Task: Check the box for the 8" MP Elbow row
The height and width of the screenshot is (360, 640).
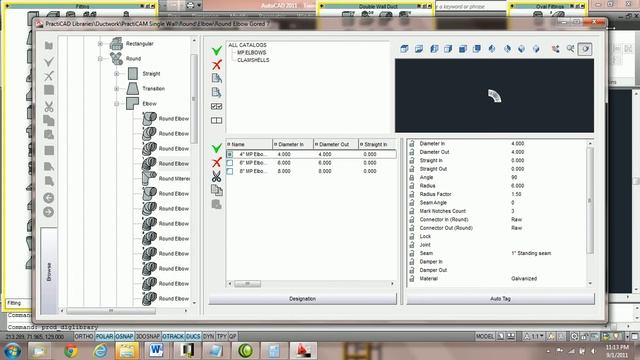Action: point(230,171)
